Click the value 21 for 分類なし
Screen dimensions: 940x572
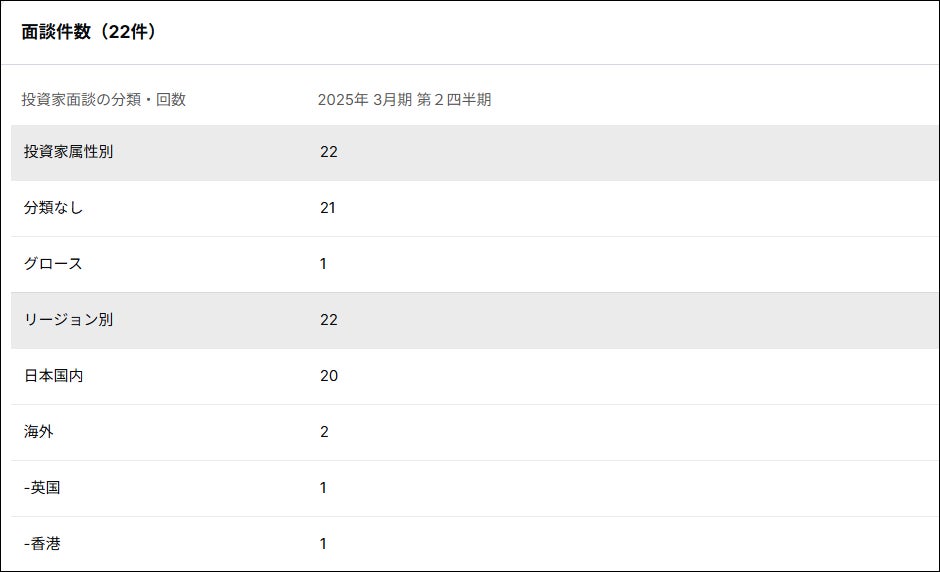point(328,208)
